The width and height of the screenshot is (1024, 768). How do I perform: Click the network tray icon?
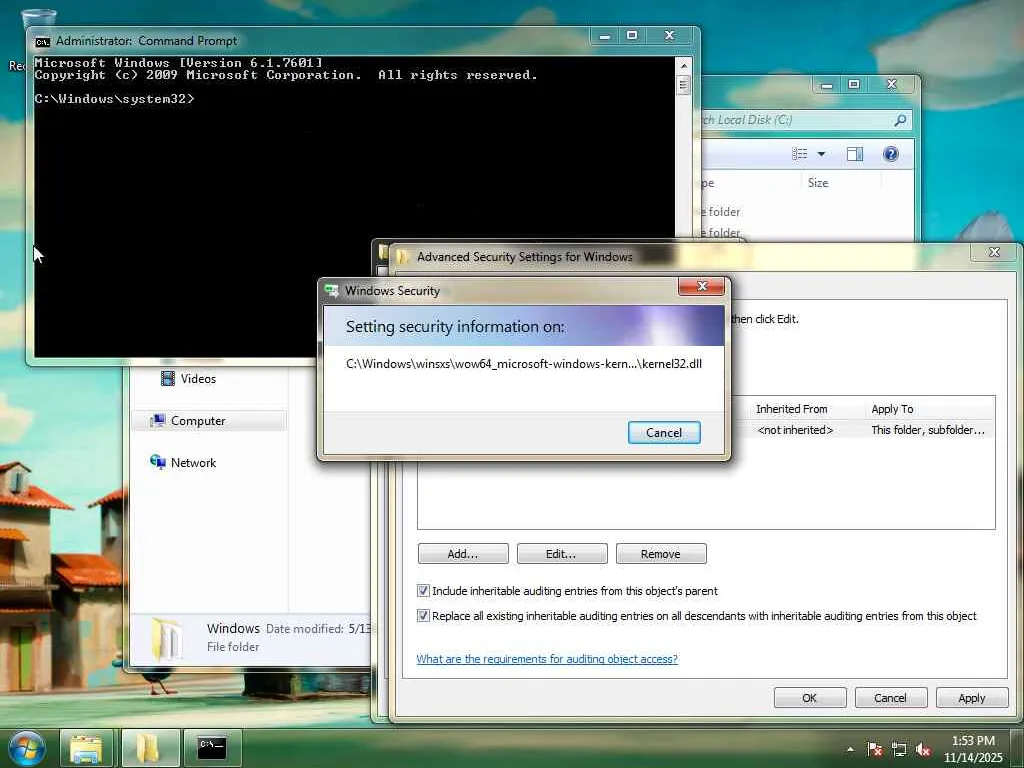pyautogui.click(x=899, y=749)
